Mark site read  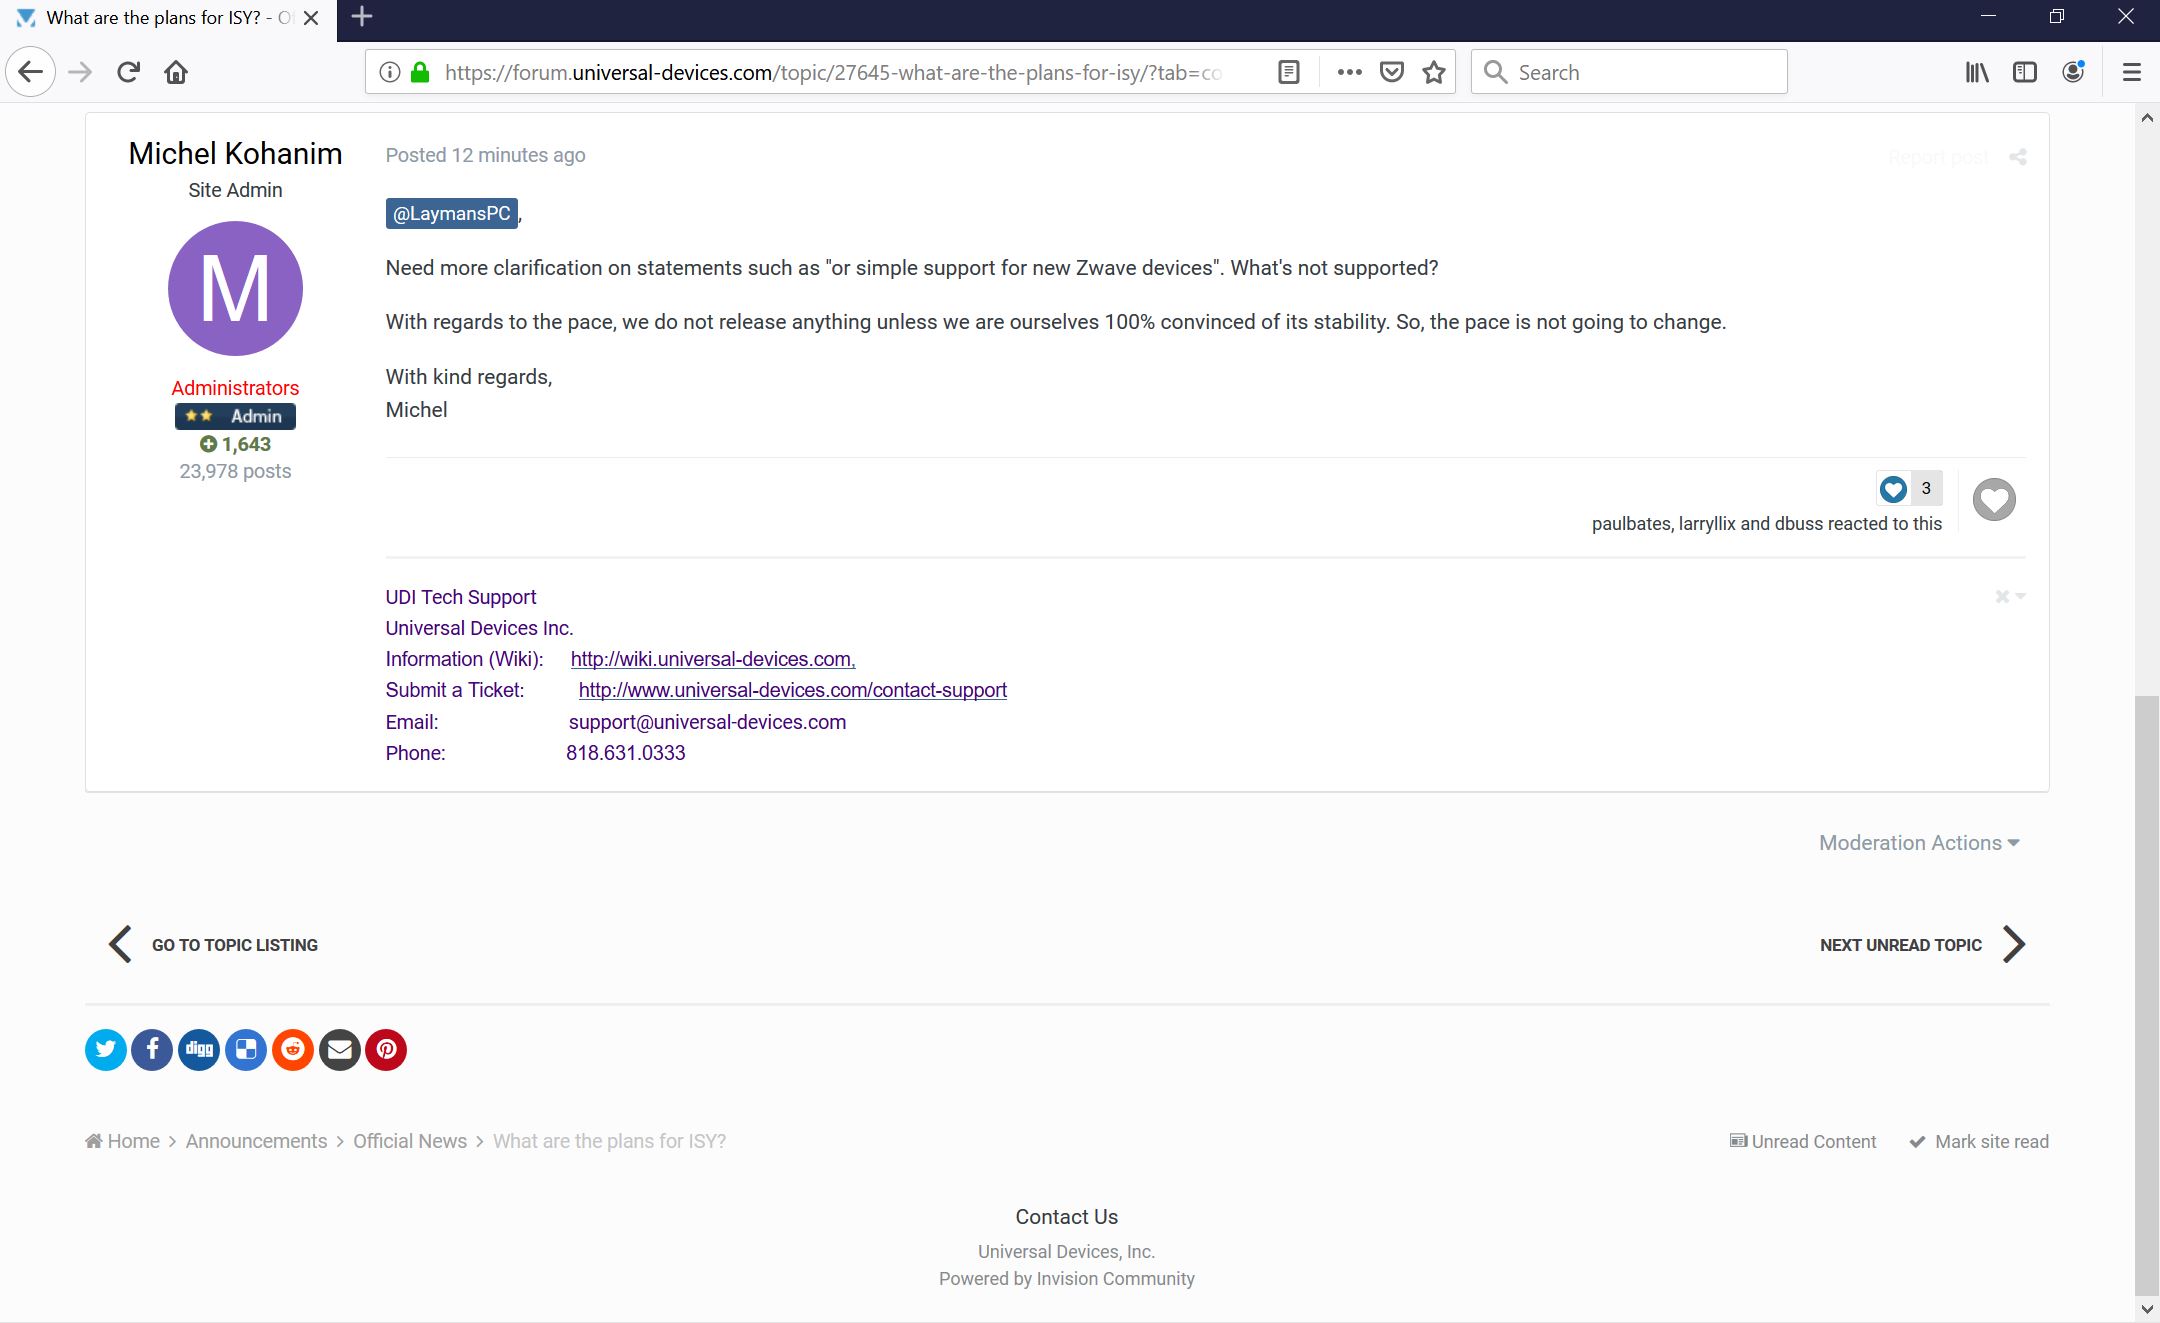[x=1979, y=1141]
